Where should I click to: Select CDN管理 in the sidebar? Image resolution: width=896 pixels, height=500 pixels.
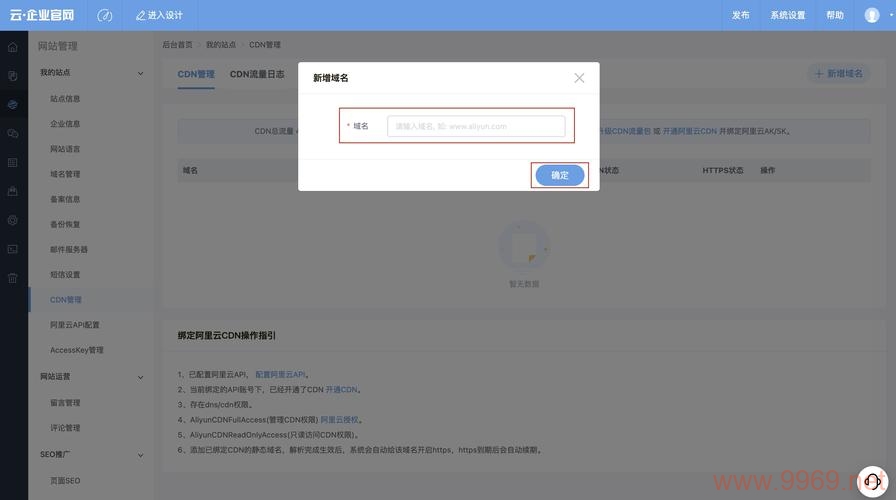[66, 300]
